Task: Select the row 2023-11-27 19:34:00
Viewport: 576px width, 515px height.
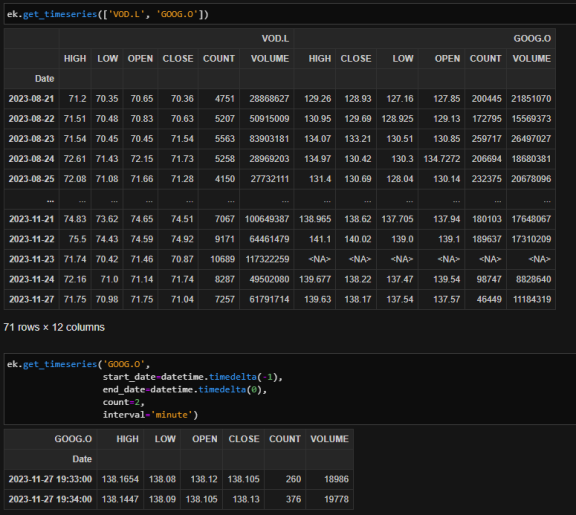Action: (50, 499)
